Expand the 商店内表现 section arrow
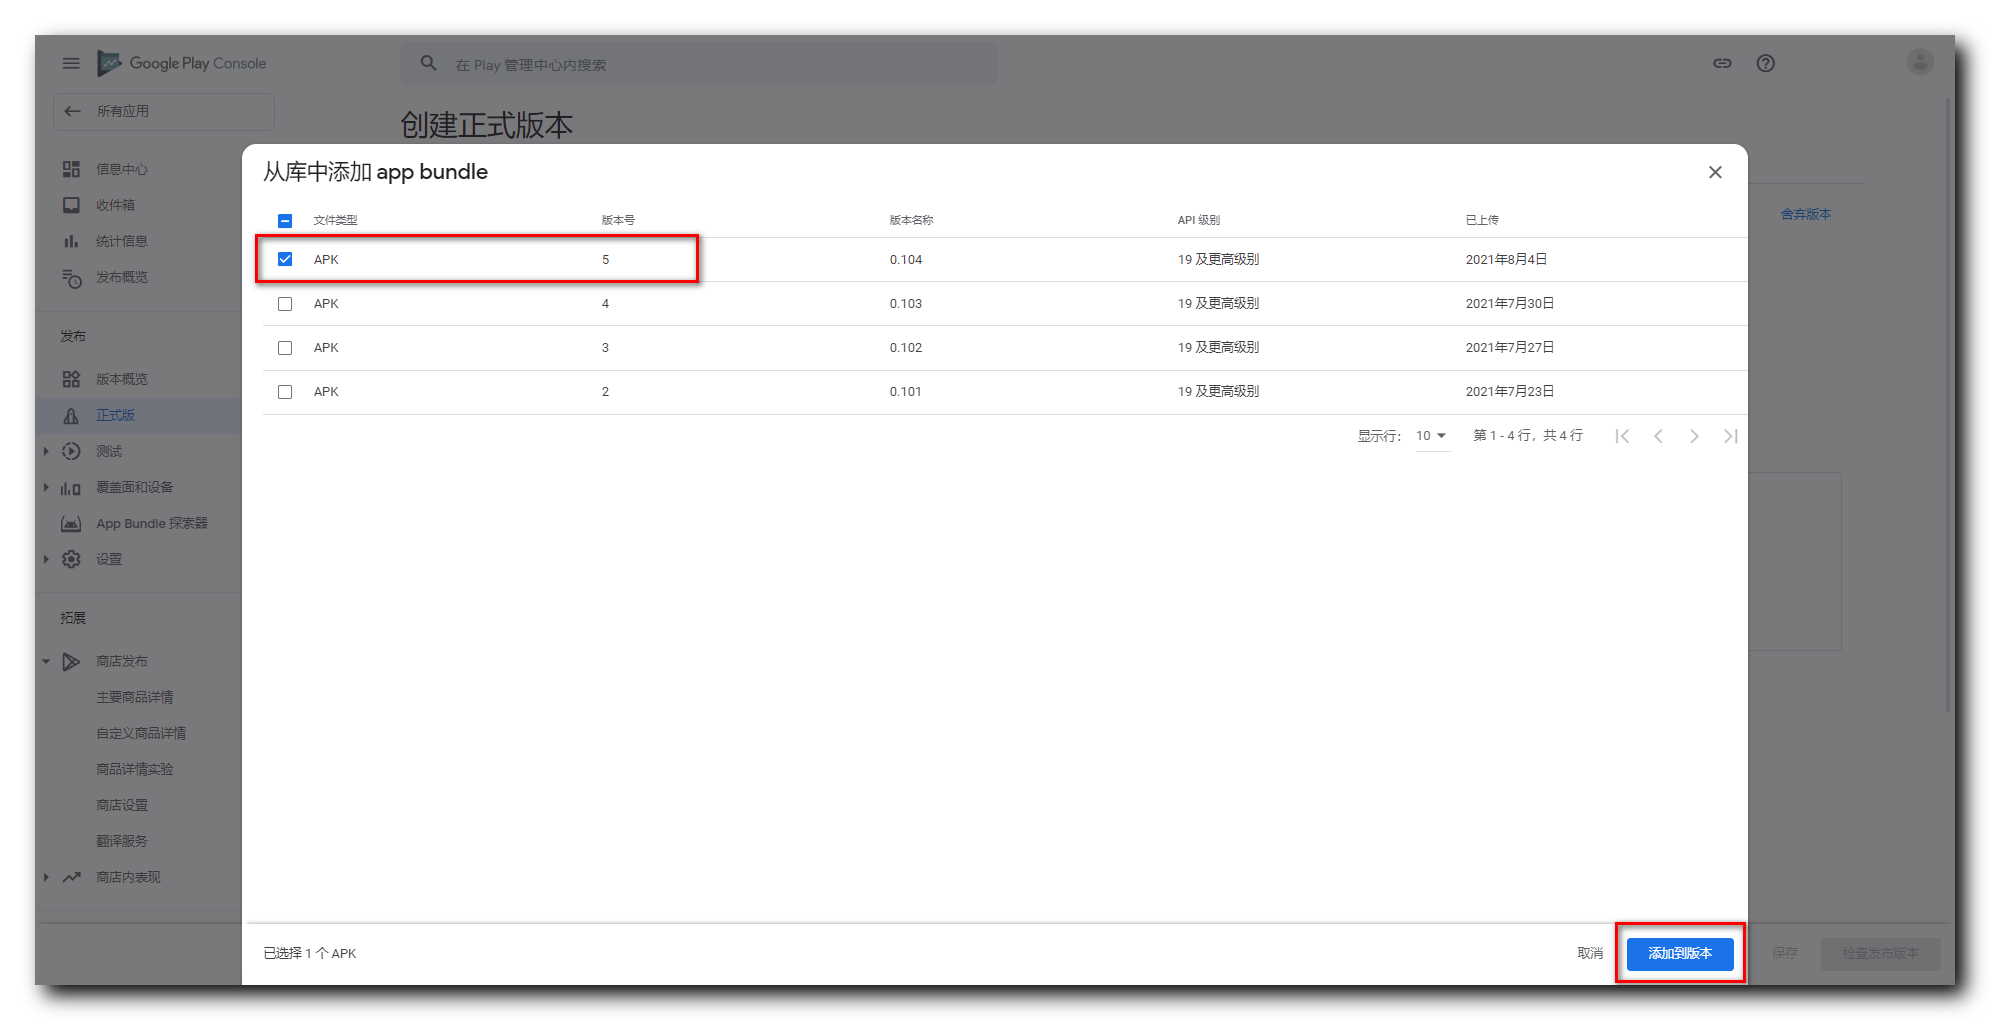Image resolution: width=1990 pixels, height=1020 pixels. 46,877
